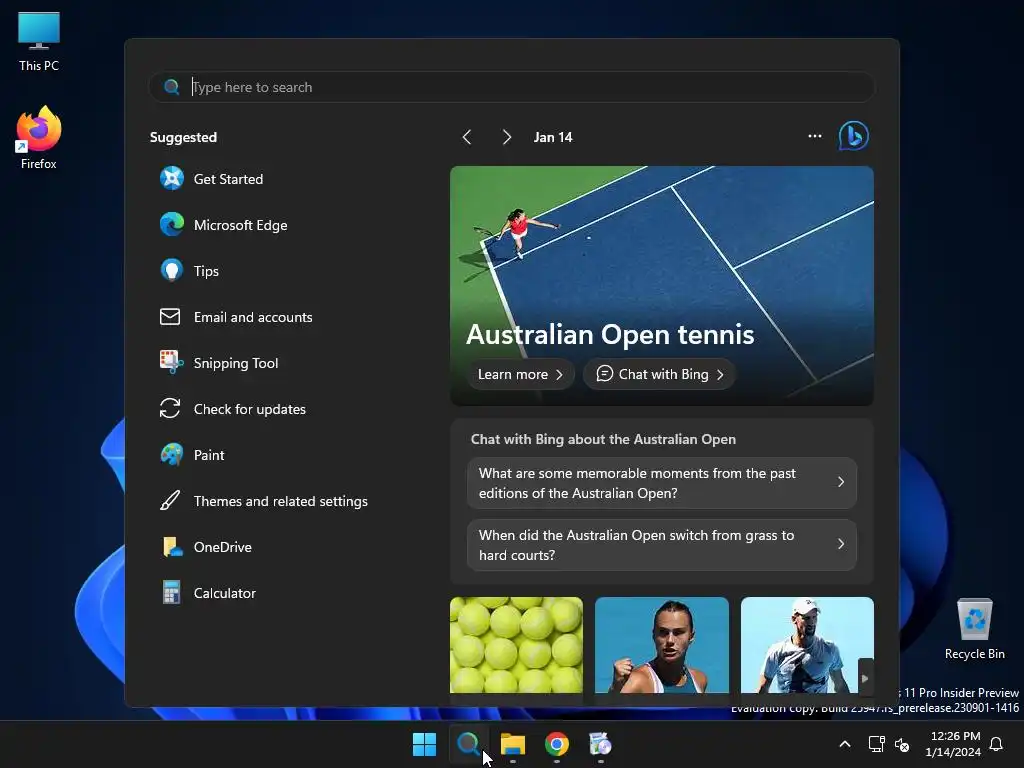Launch OneDrive from suggestions
Image resolution: width=1024 pixels, height=768 pixels.
click(x=206, y=547)
